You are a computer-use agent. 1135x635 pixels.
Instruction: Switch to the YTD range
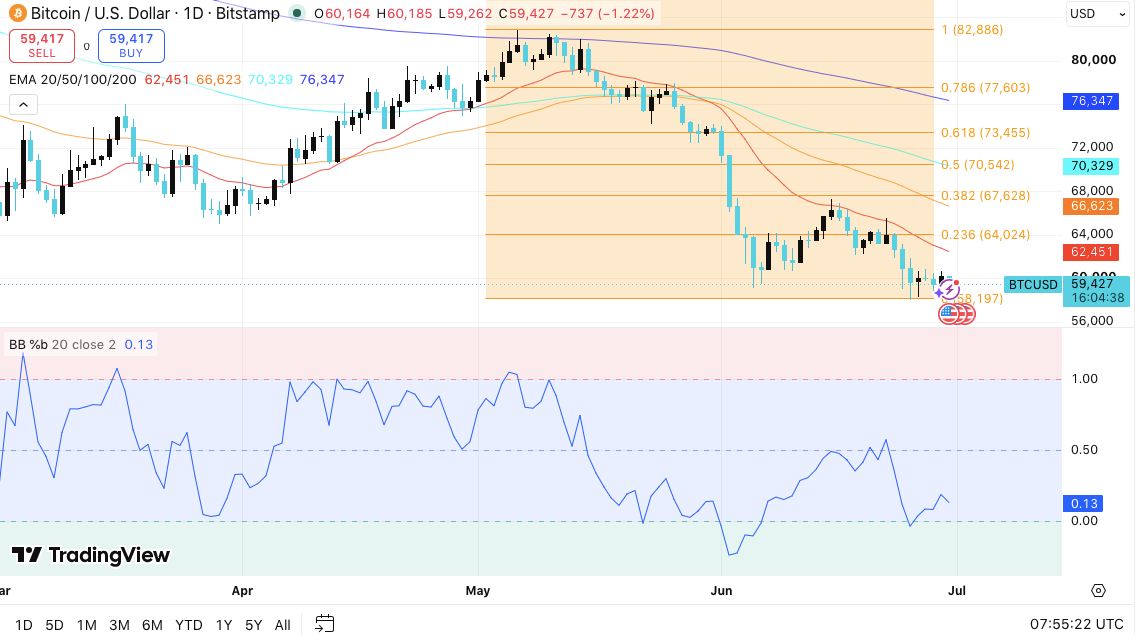coord(189,625)
